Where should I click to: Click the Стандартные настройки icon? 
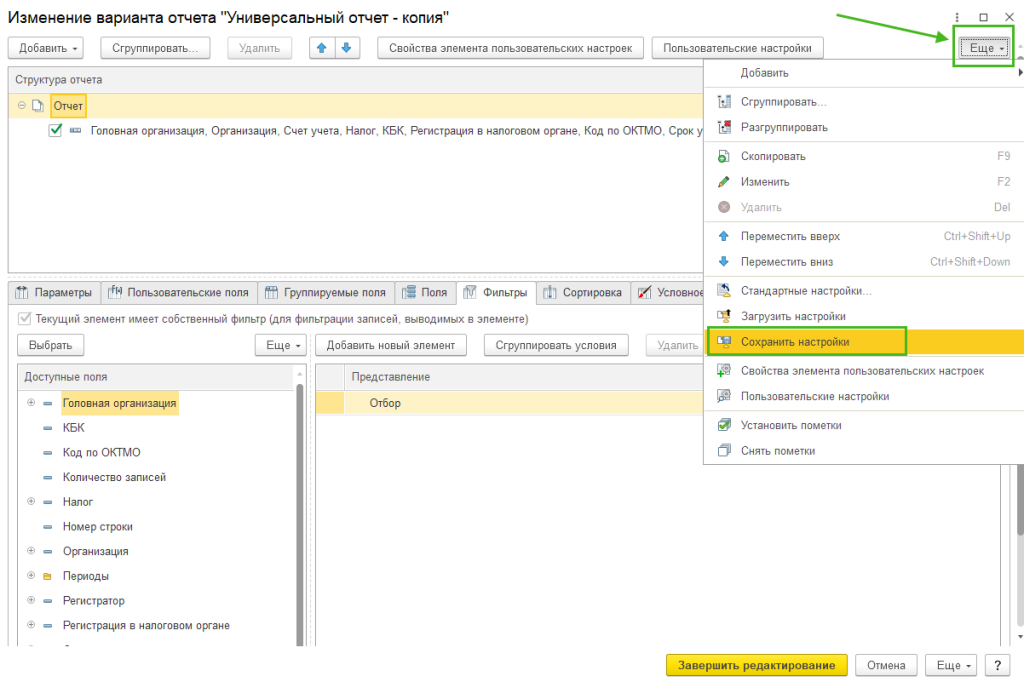pyautogui.click(x=725, y=291)
